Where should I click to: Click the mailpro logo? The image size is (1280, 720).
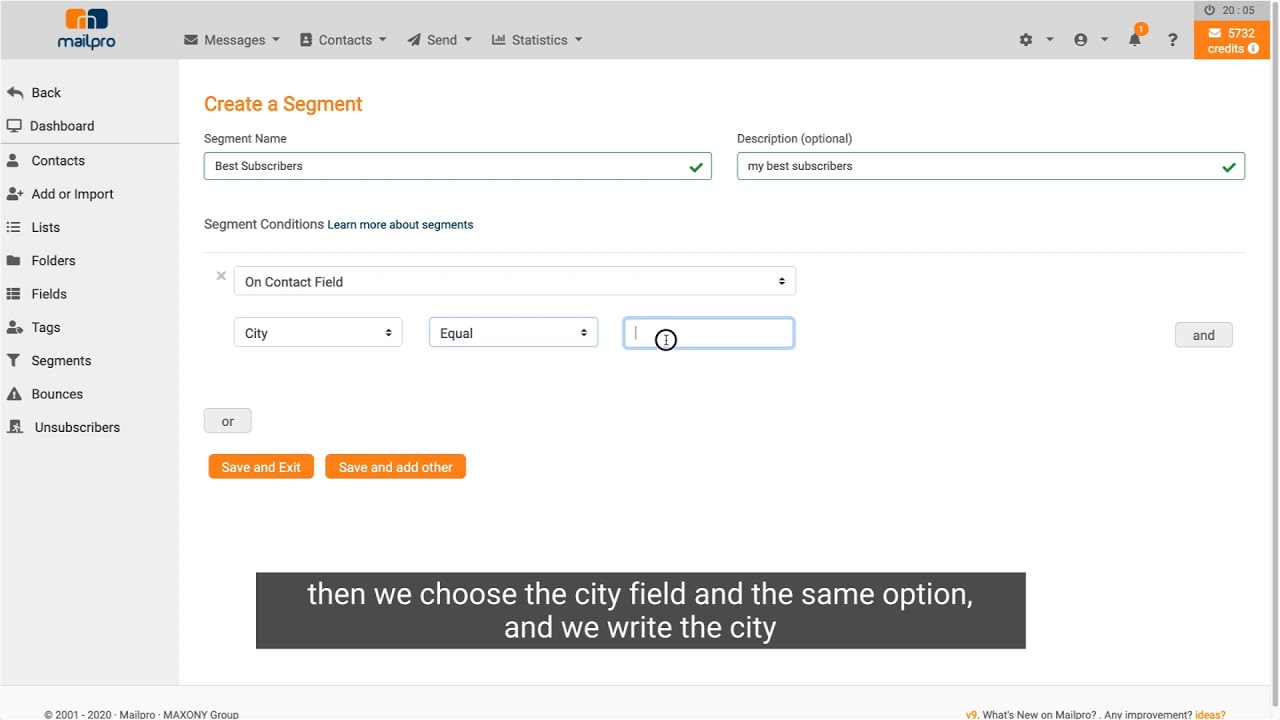pyautogui.click(x=86, y=30)
